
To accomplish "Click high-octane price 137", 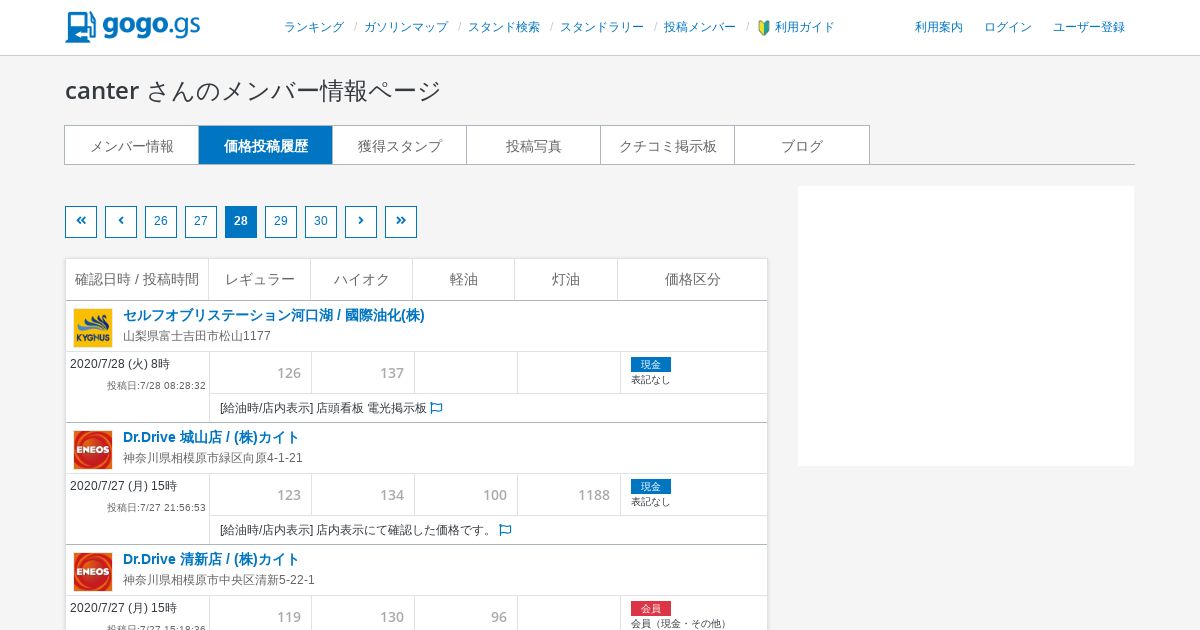I will (392, 373).
